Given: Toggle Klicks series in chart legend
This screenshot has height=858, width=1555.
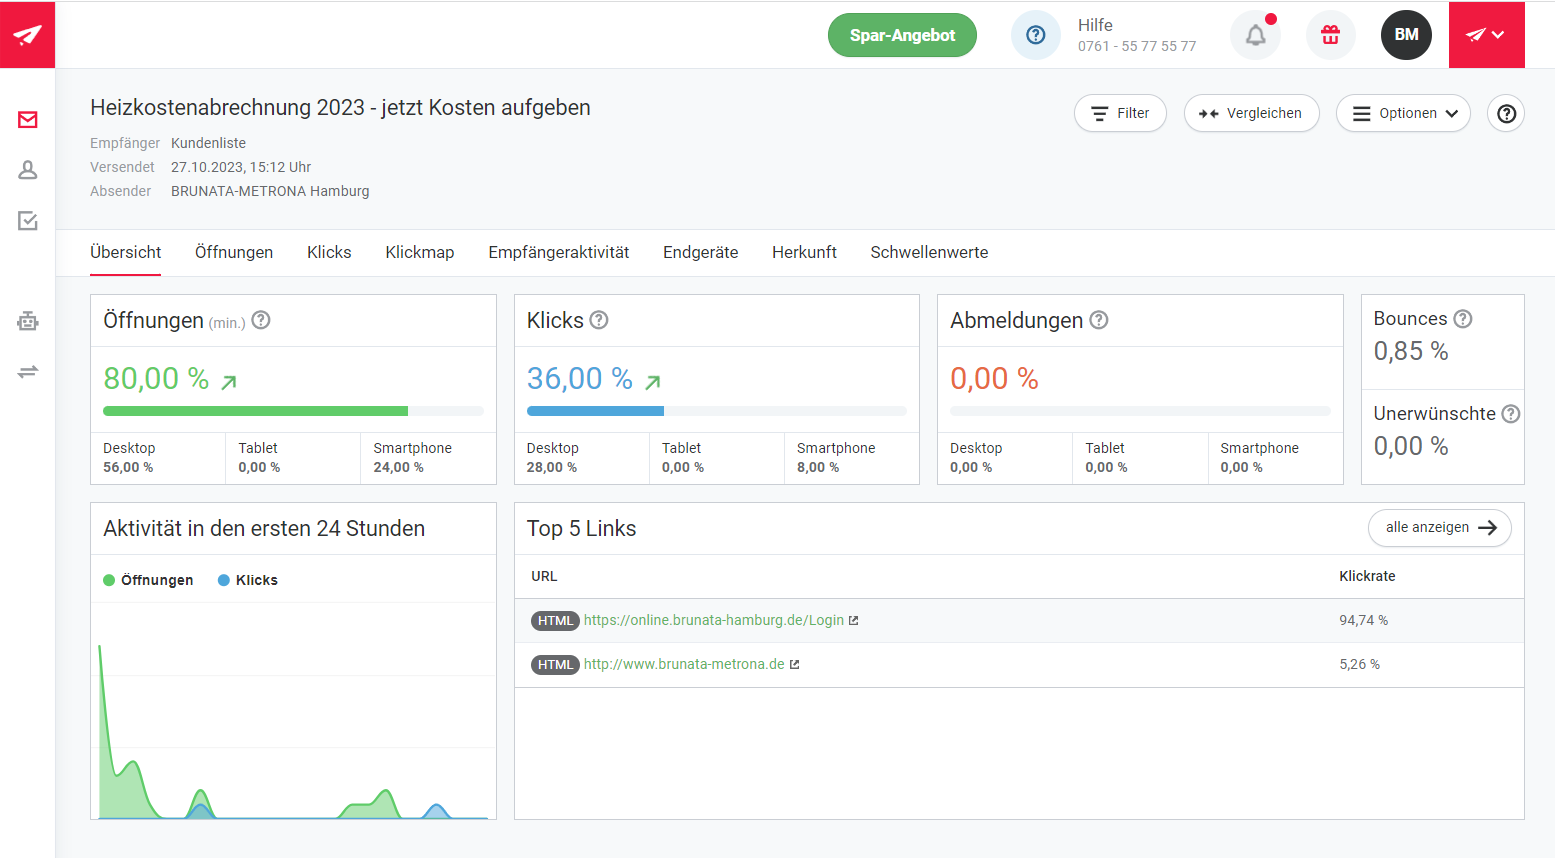Looking at the screenshot, I should [x=248, y=580].
